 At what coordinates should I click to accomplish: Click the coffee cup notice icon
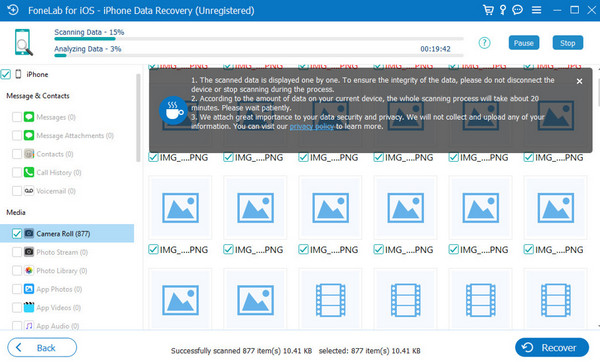pos(174,110)
